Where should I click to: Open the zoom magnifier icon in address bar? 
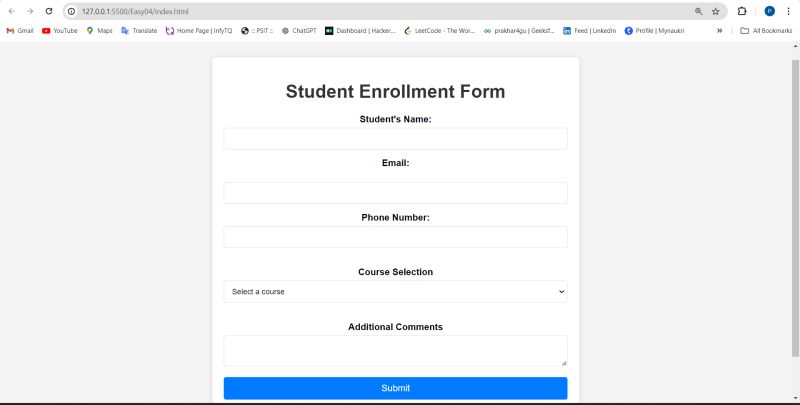(698, 11)
